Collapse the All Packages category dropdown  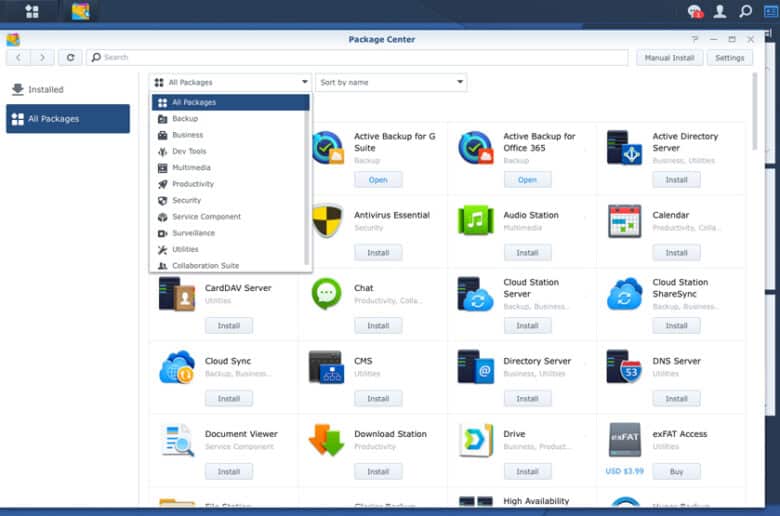tap(230, 83)
